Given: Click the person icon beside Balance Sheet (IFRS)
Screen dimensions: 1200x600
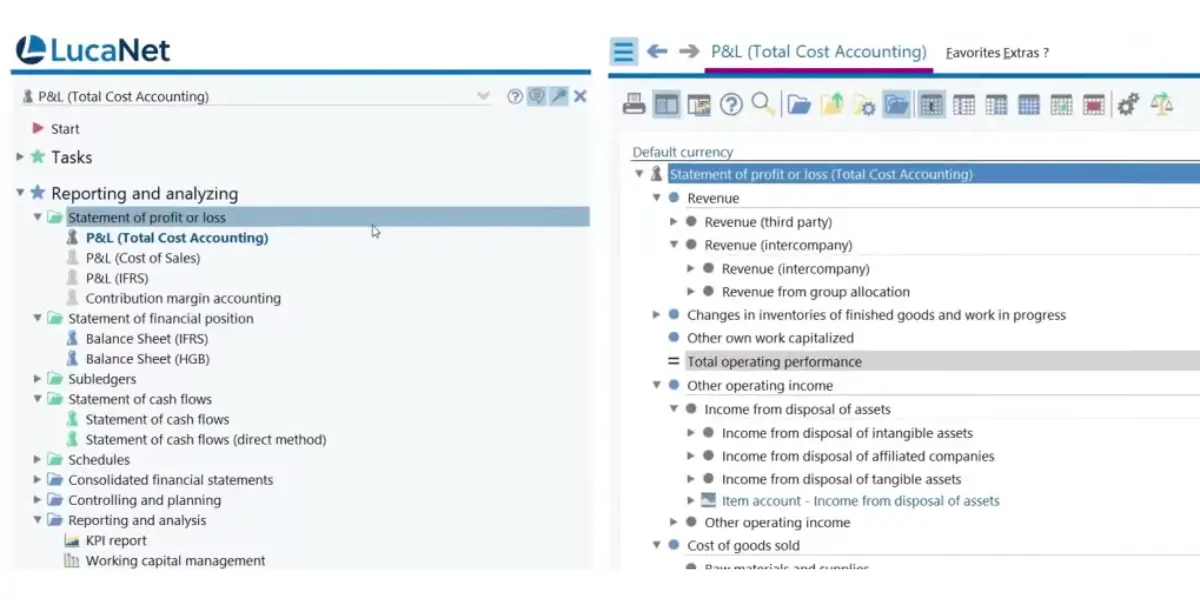Looking at the screenshot, I should (72, 338).
